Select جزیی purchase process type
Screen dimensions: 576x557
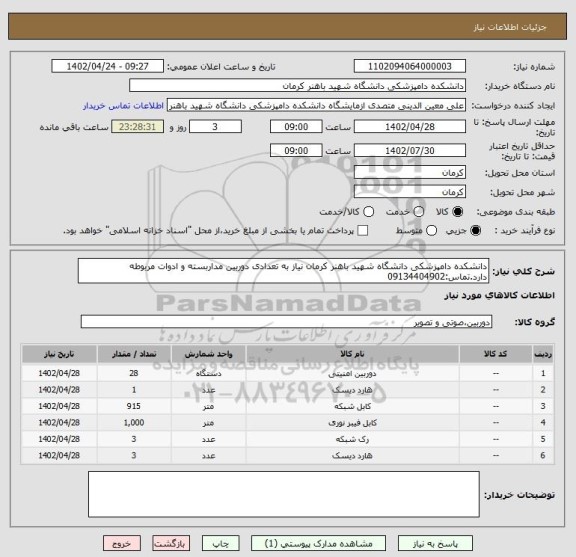[x=475, y=231]
